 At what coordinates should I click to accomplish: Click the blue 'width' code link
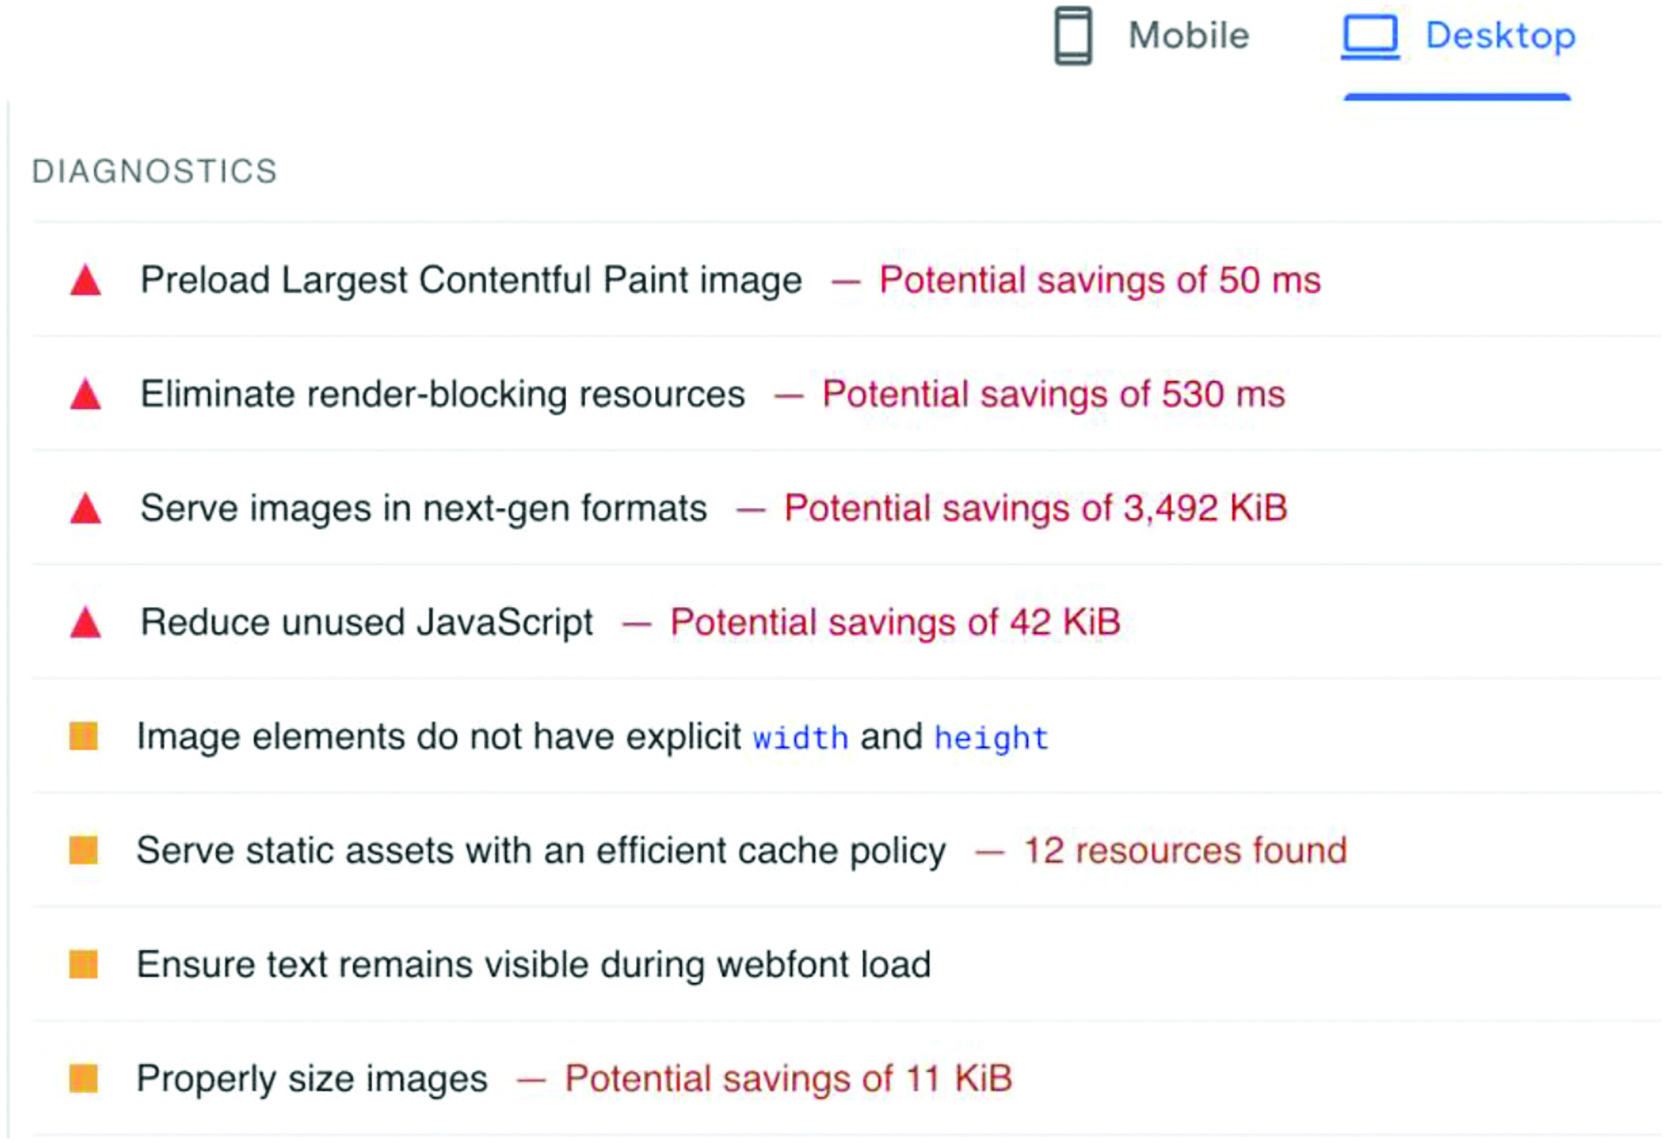click(800, 738)
